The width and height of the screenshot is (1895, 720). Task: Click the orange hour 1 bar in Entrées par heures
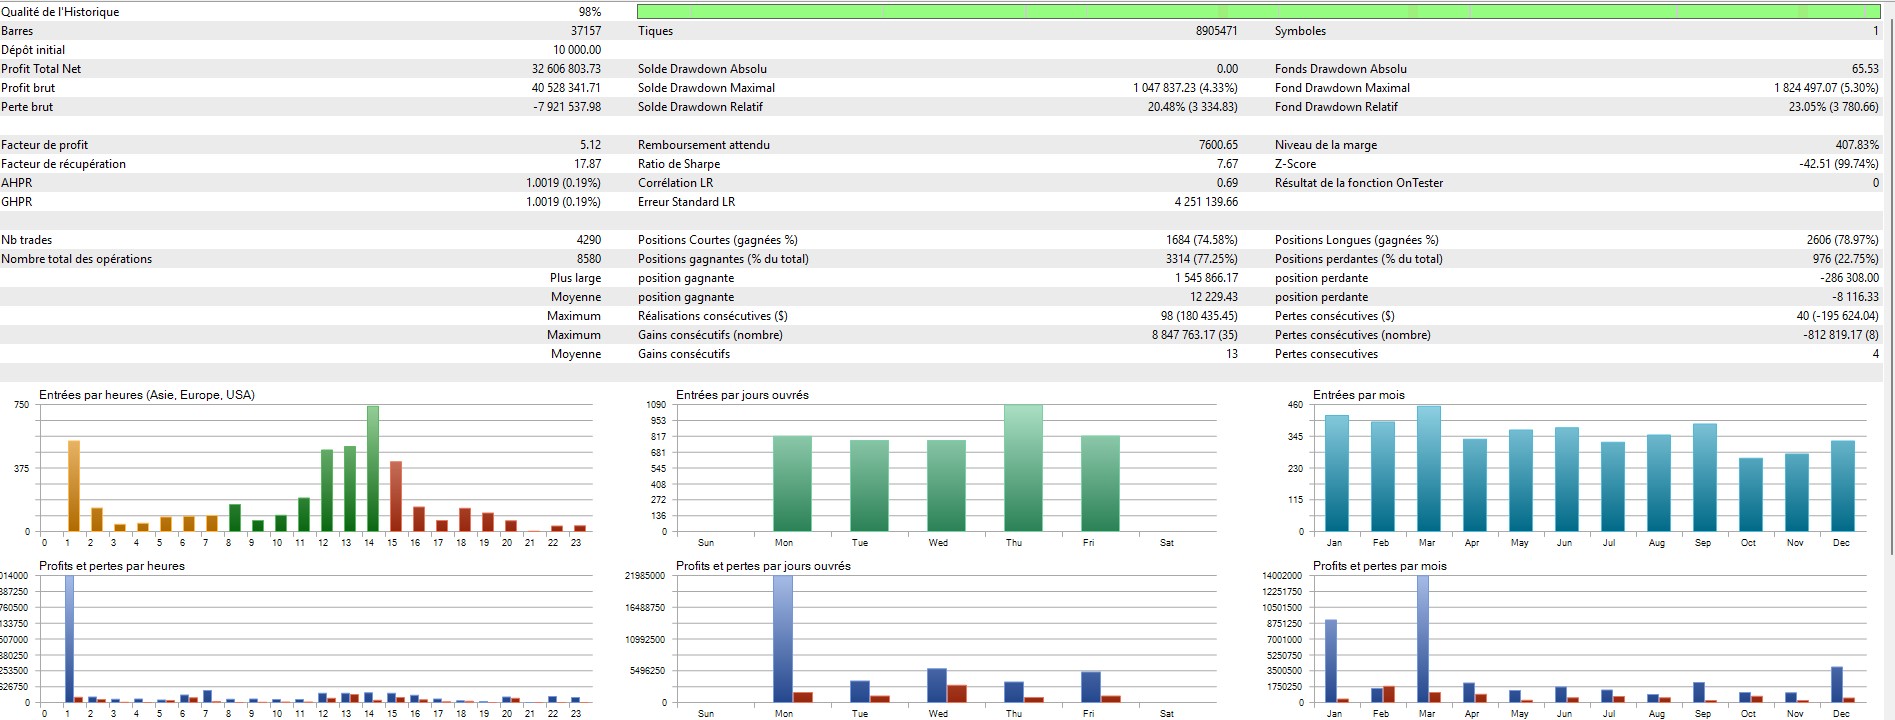coord(73,486)
